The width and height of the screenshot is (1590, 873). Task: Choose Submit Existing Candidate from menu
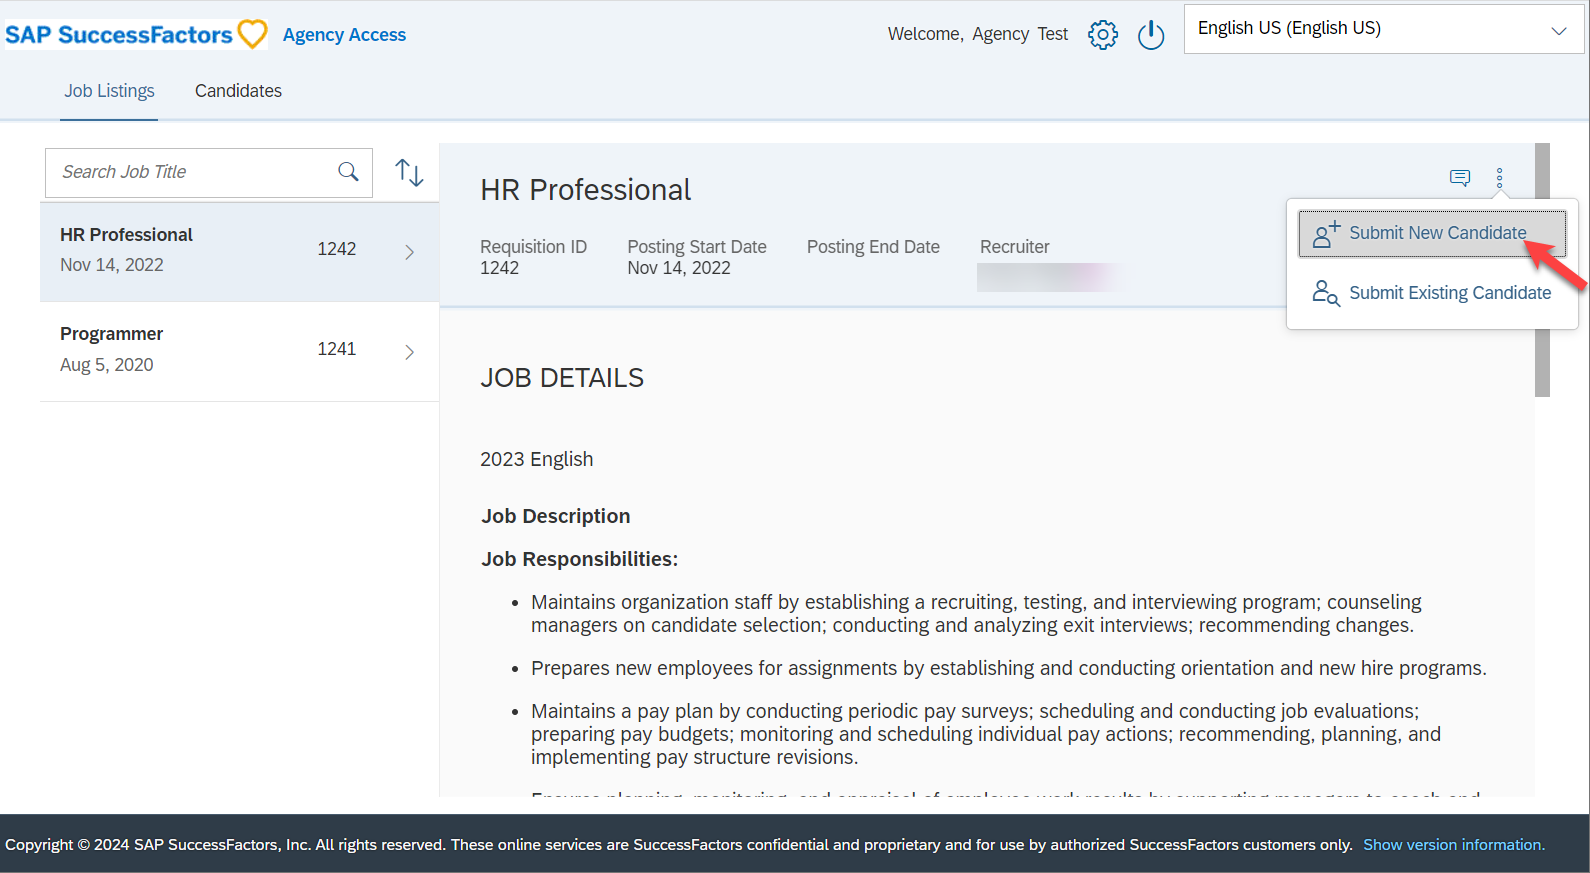click(1432, 293)
